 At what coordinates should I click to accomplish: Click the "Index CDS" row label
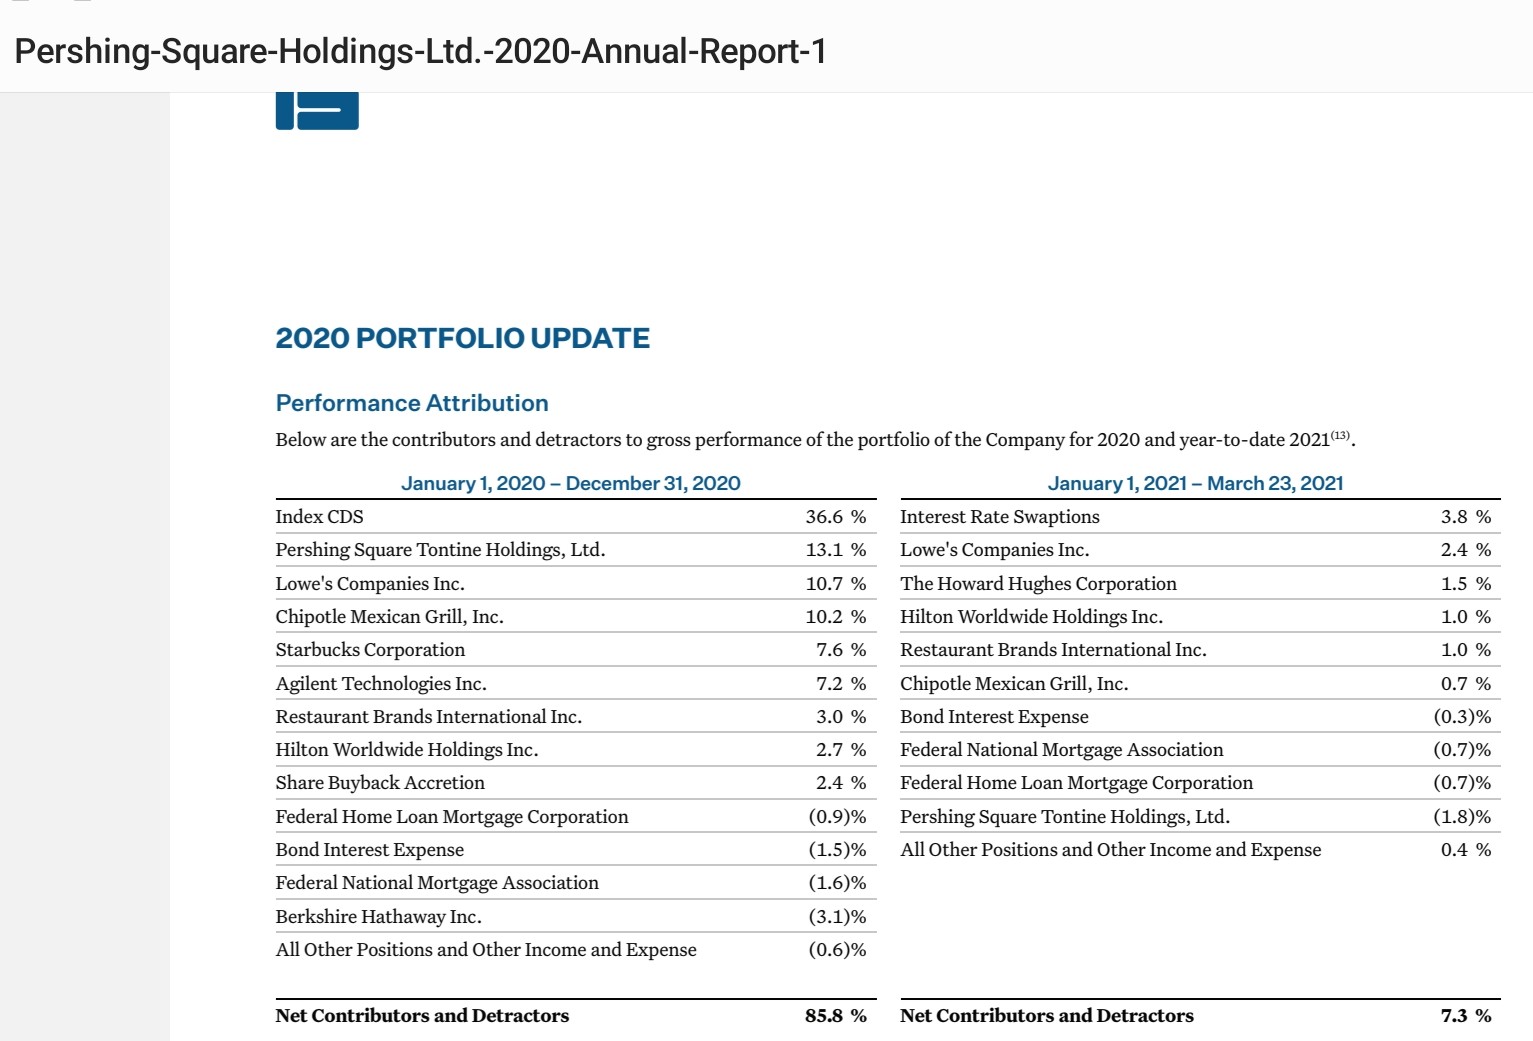(320, 516)
